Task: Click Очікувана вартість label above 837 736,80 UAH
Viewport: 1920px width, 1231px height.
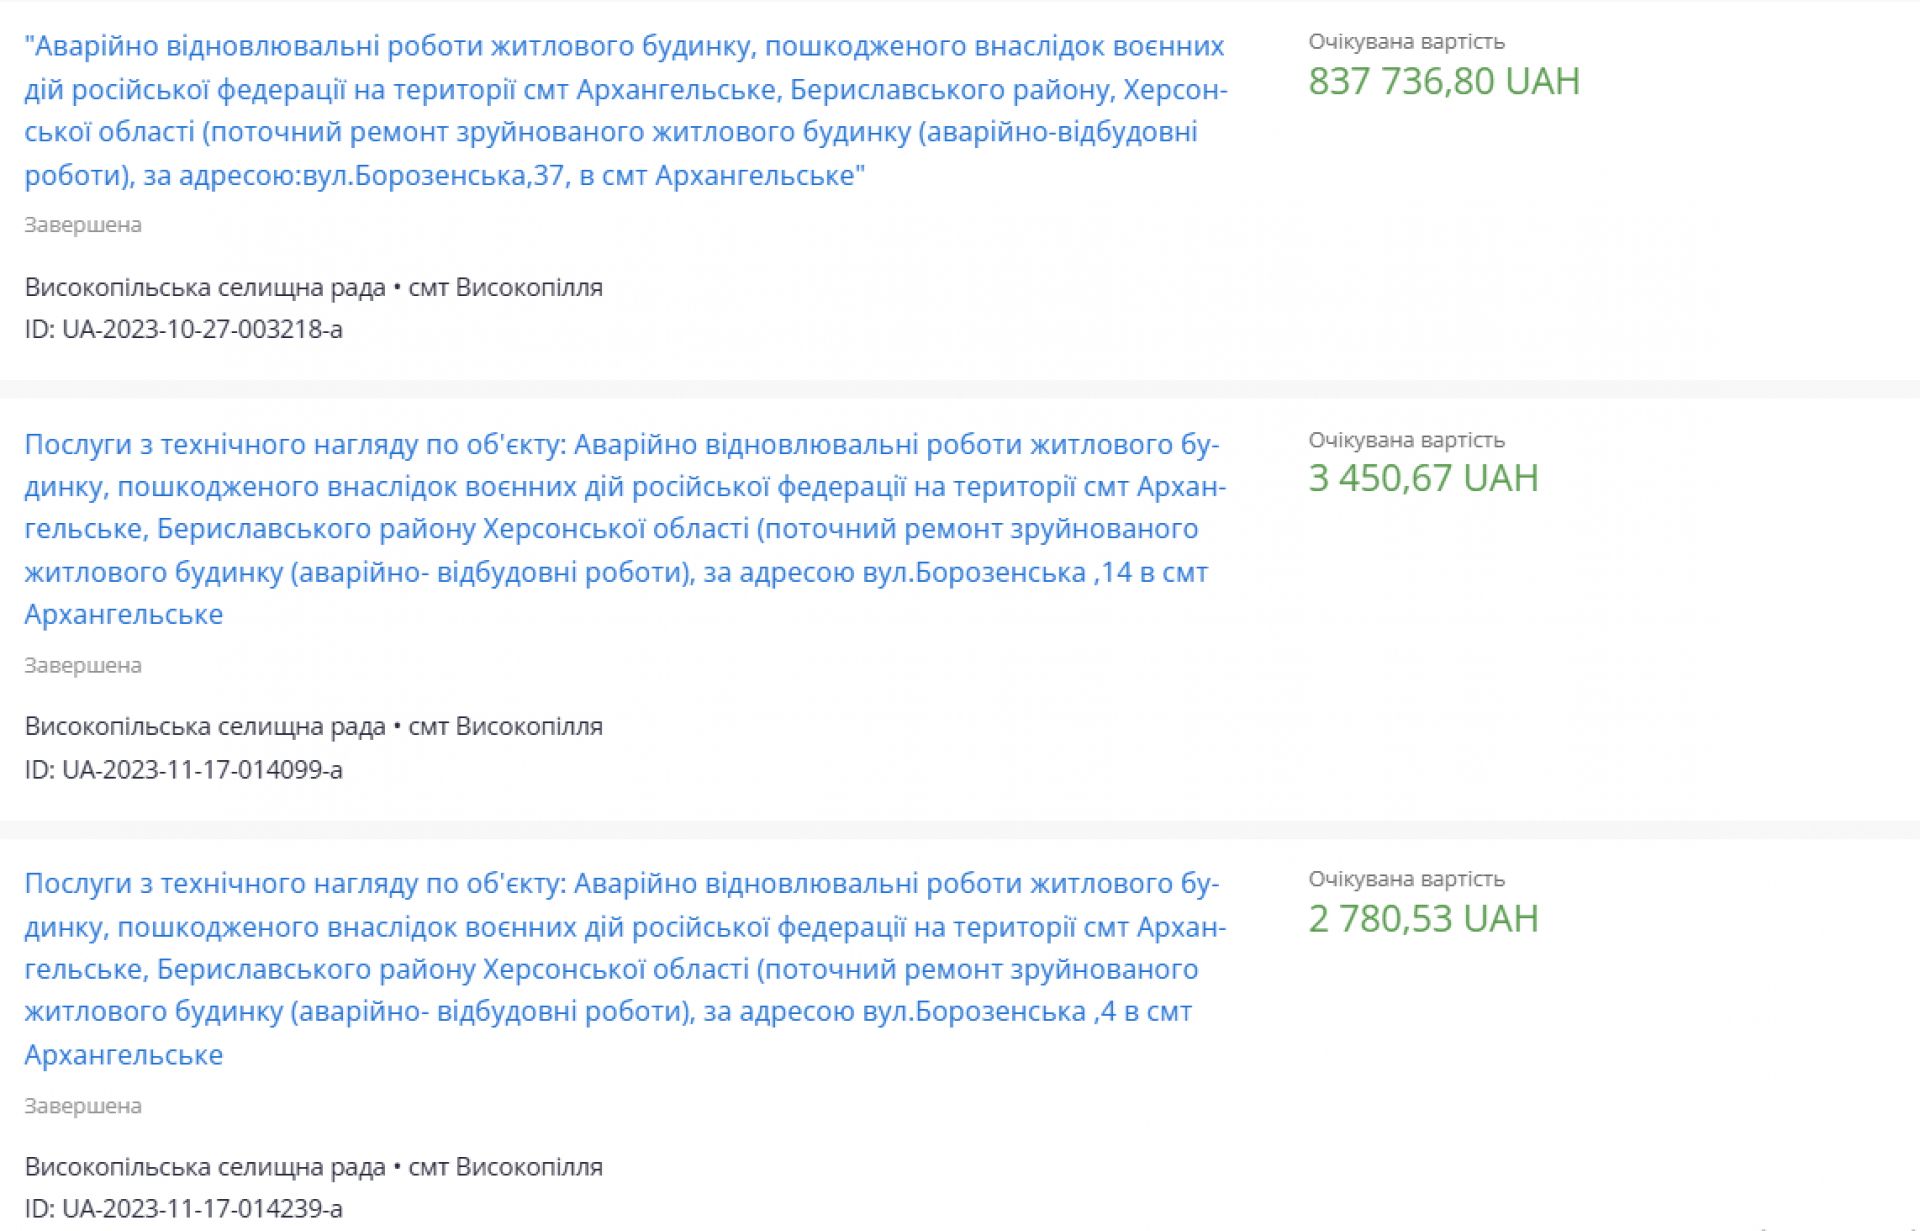Action: click(1406, 42)
